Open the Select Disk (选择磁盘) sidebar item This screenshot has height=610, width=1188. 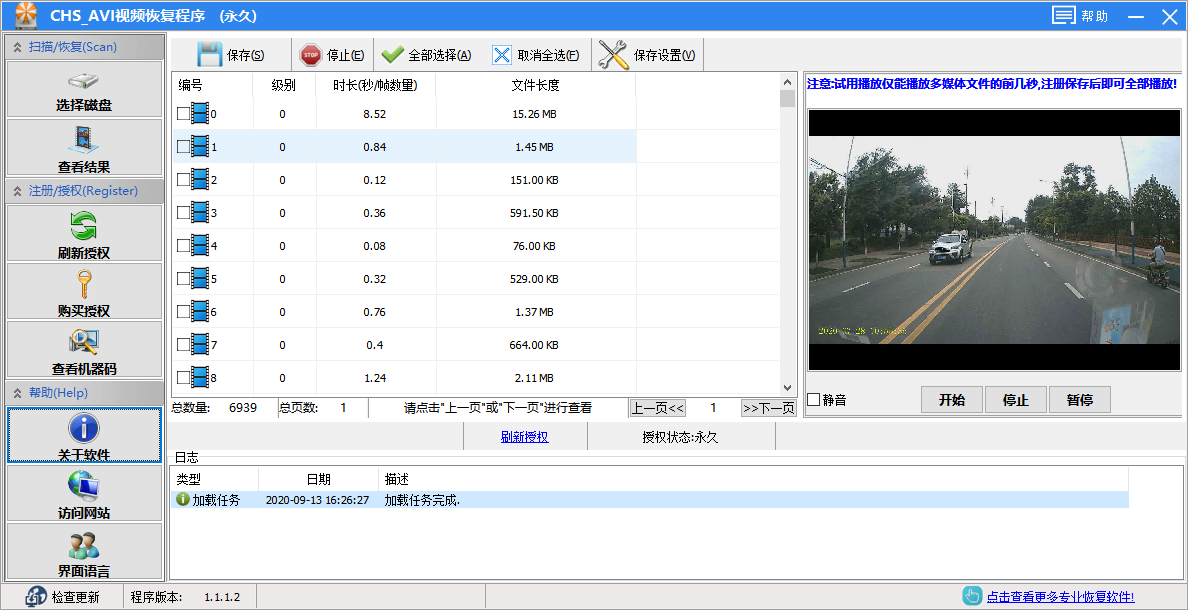84,89
